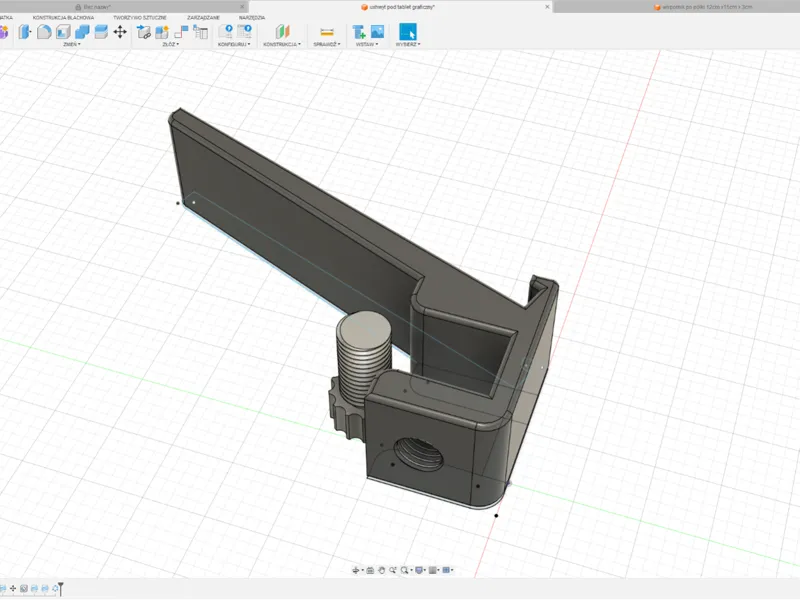Screen dimensions: 800x600
Task: Open the ZŁÓŻ dropdown menu
Action: coord(170,44)
